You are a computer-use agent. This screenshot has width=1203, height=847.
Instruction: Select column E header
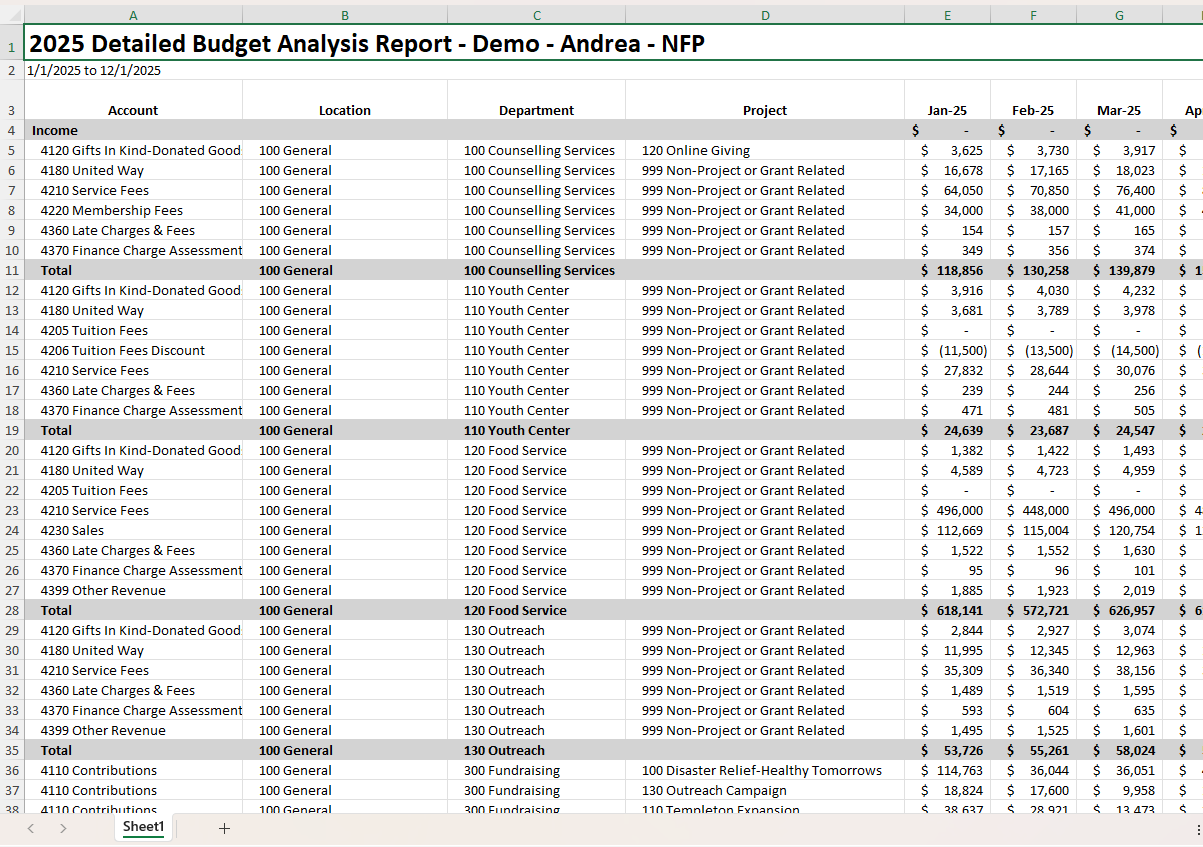tap(947, 15)
